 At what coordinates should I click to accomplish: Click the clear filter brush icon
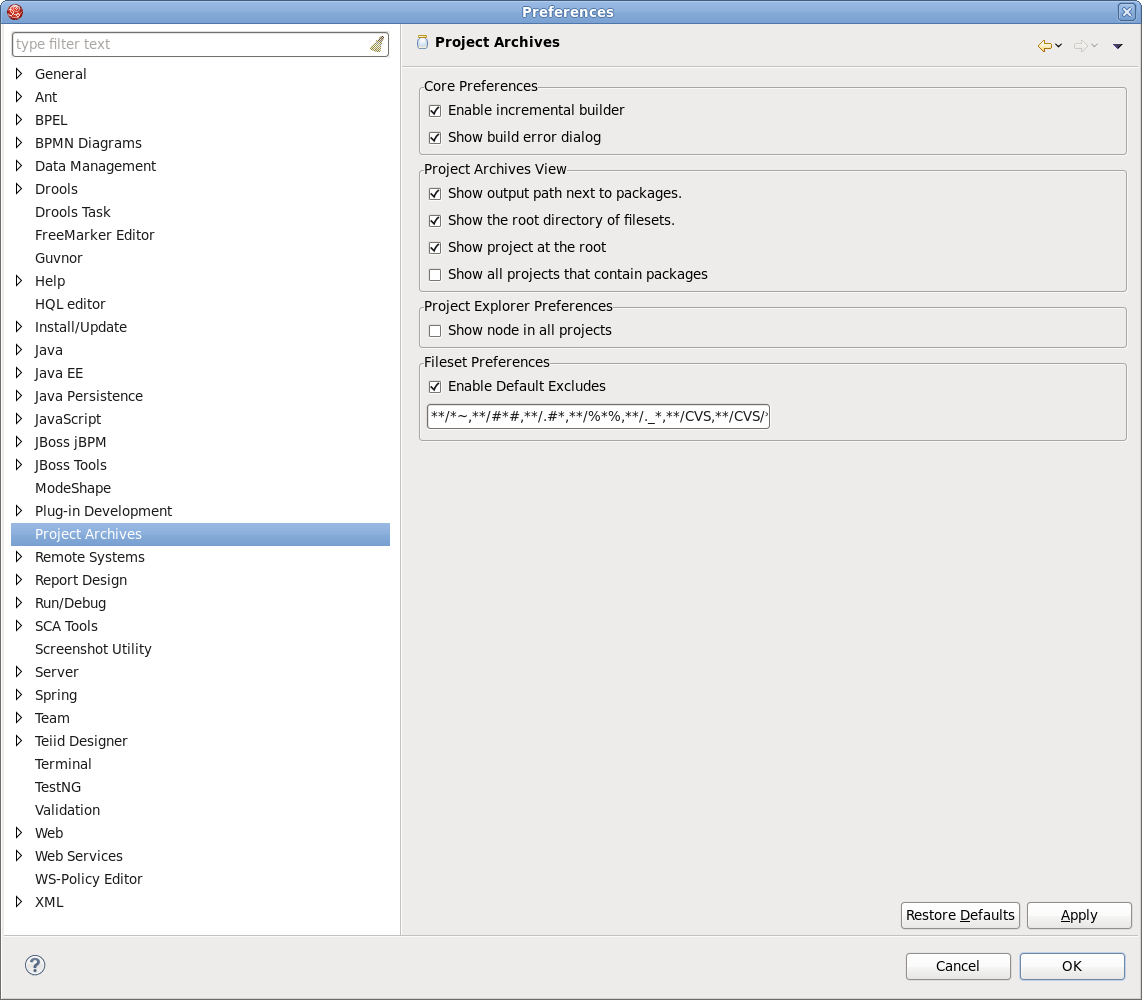tap(377, 44)
